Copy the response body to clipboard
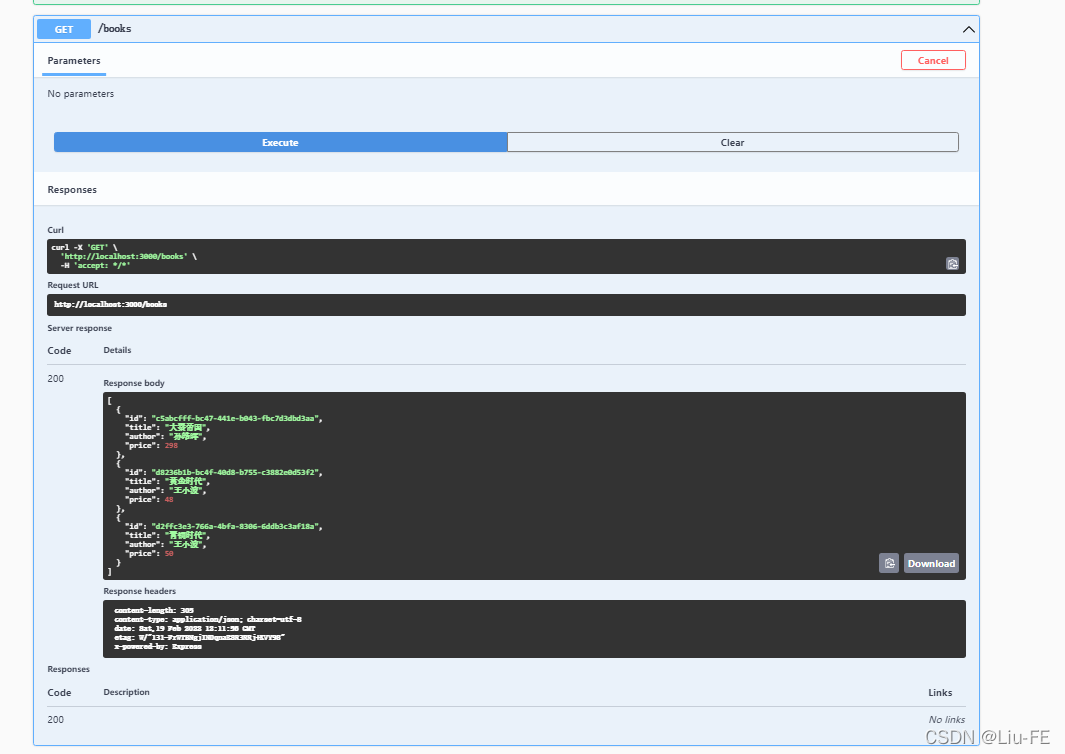This screenshot has height=754, width=1065. point(889,563)
